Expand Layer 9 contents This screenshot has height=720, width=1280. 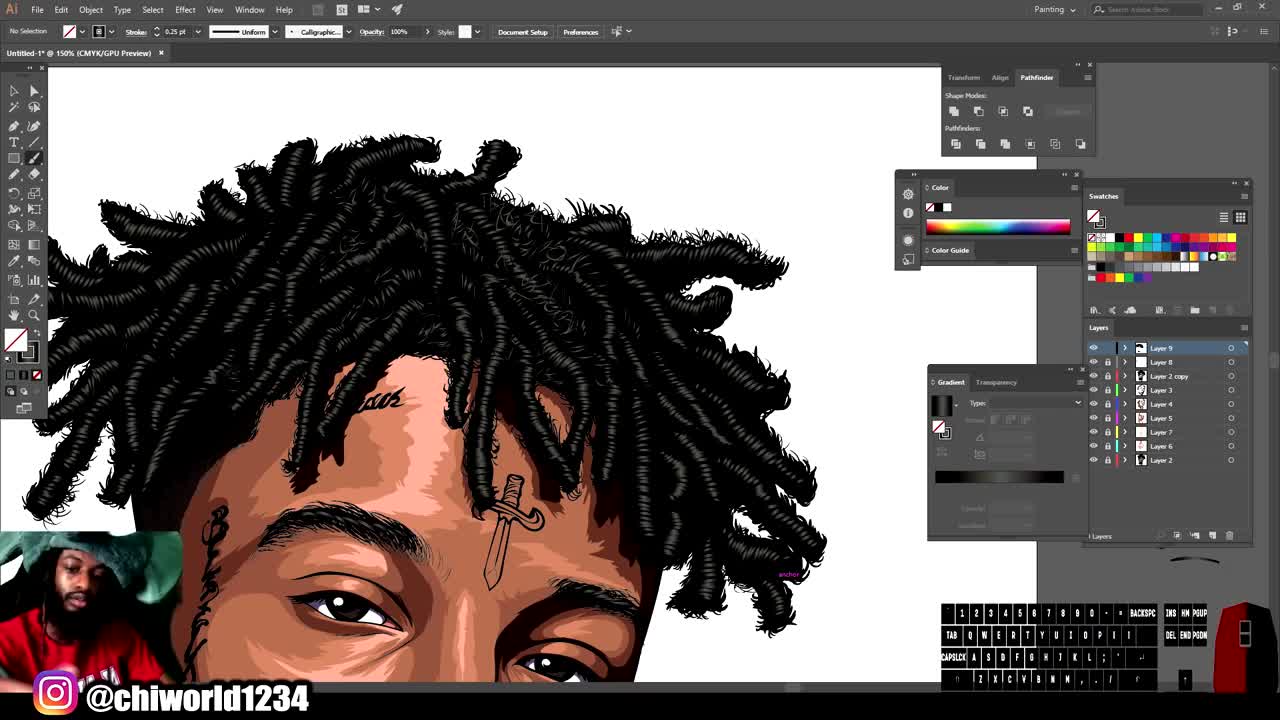click(x=1125, y=348)
